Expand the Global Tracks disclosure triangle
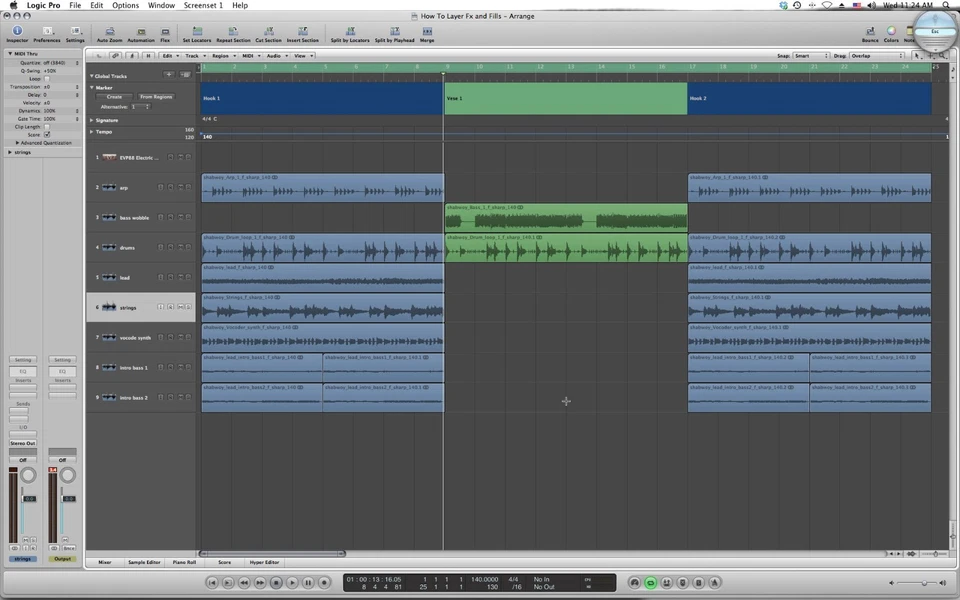The image size is (960, 600). (92, 76)
